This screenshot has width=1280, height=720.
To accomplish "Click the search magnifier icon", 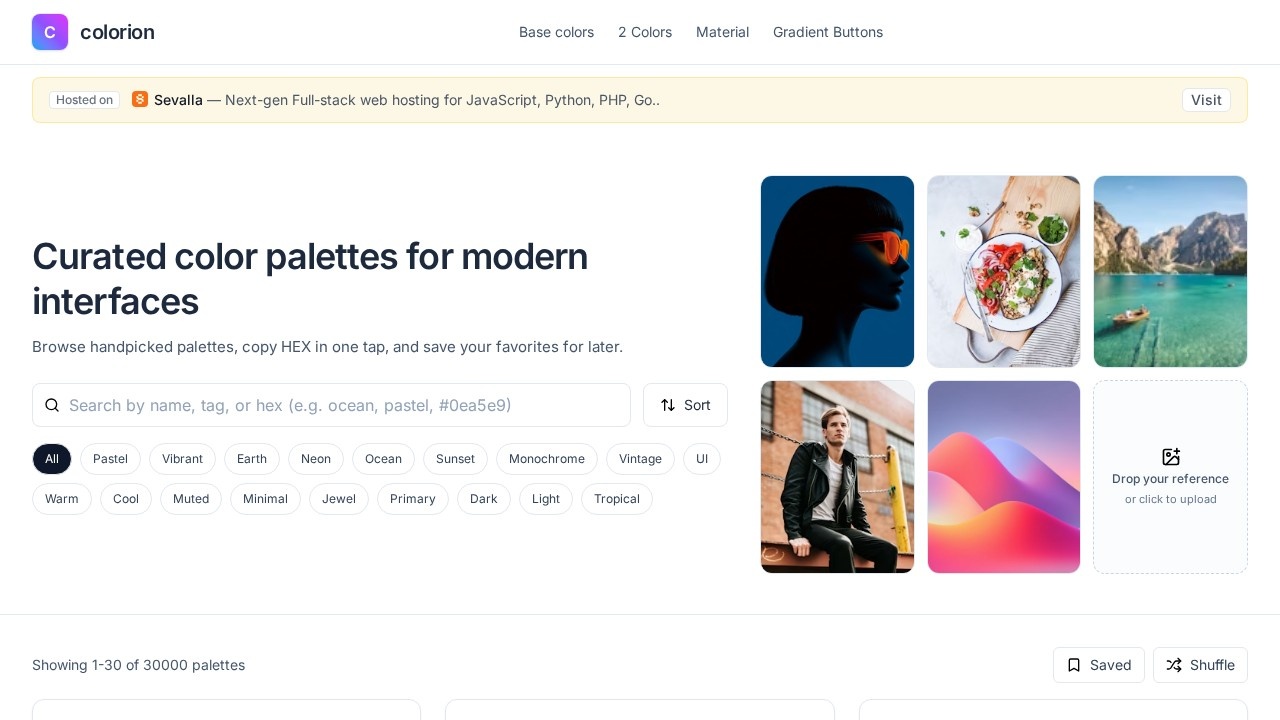I will (52, 405).
